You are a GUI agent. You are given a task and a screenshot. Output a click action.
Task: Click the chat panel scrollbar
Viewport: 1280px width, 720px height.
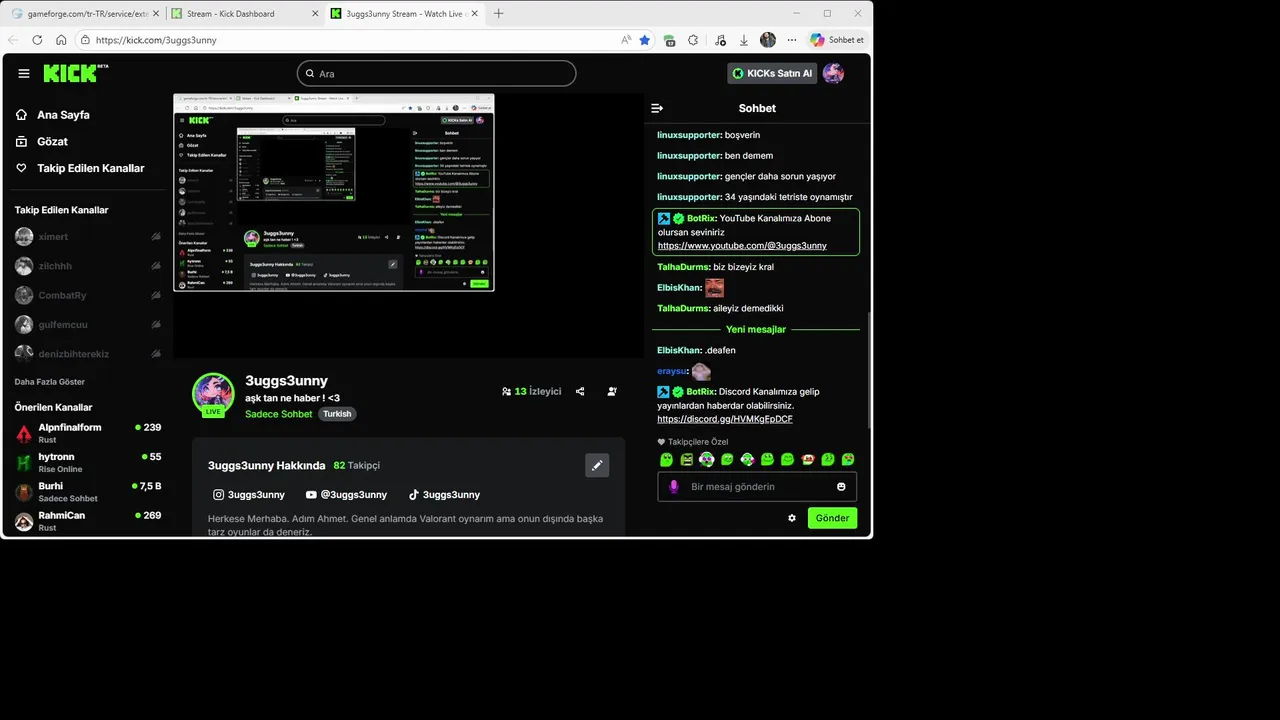point(867,370)
